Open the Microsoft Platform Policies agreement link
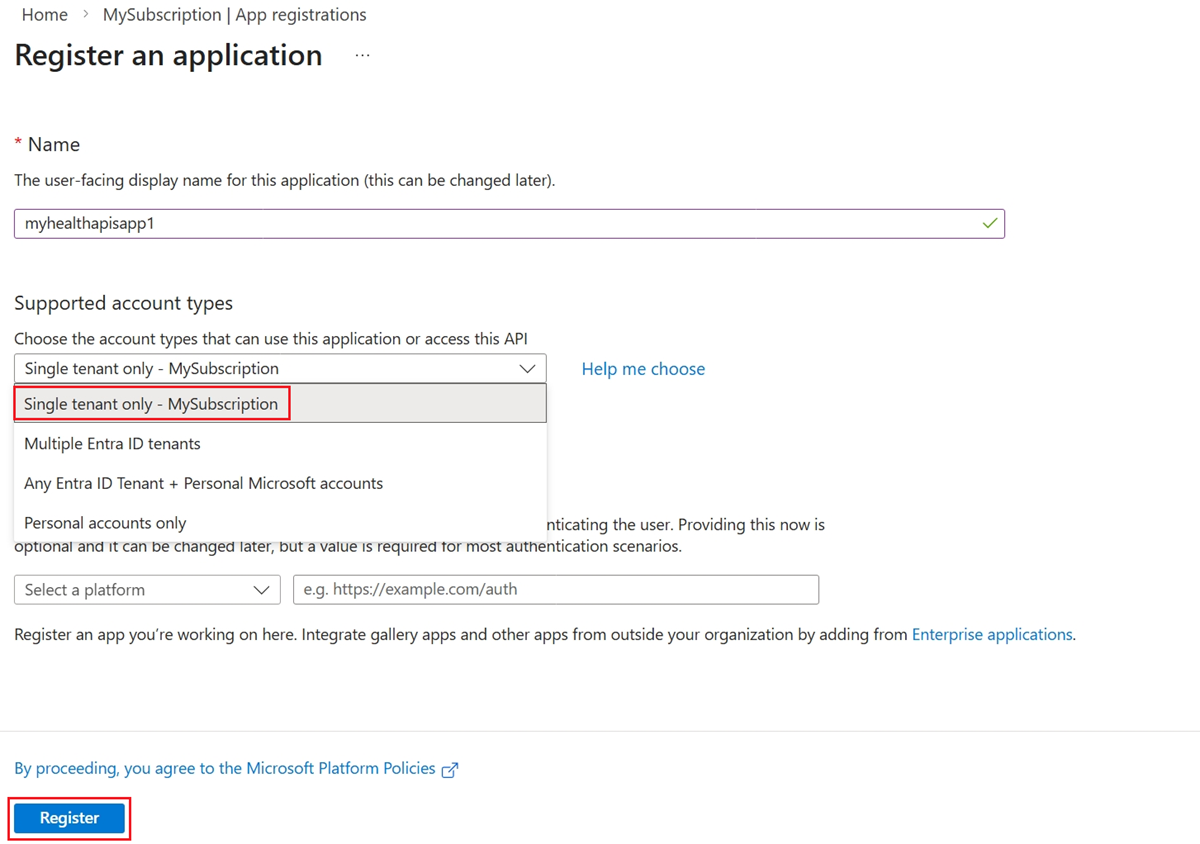Viewport: 1200px width, 844px height. point(225,769)
